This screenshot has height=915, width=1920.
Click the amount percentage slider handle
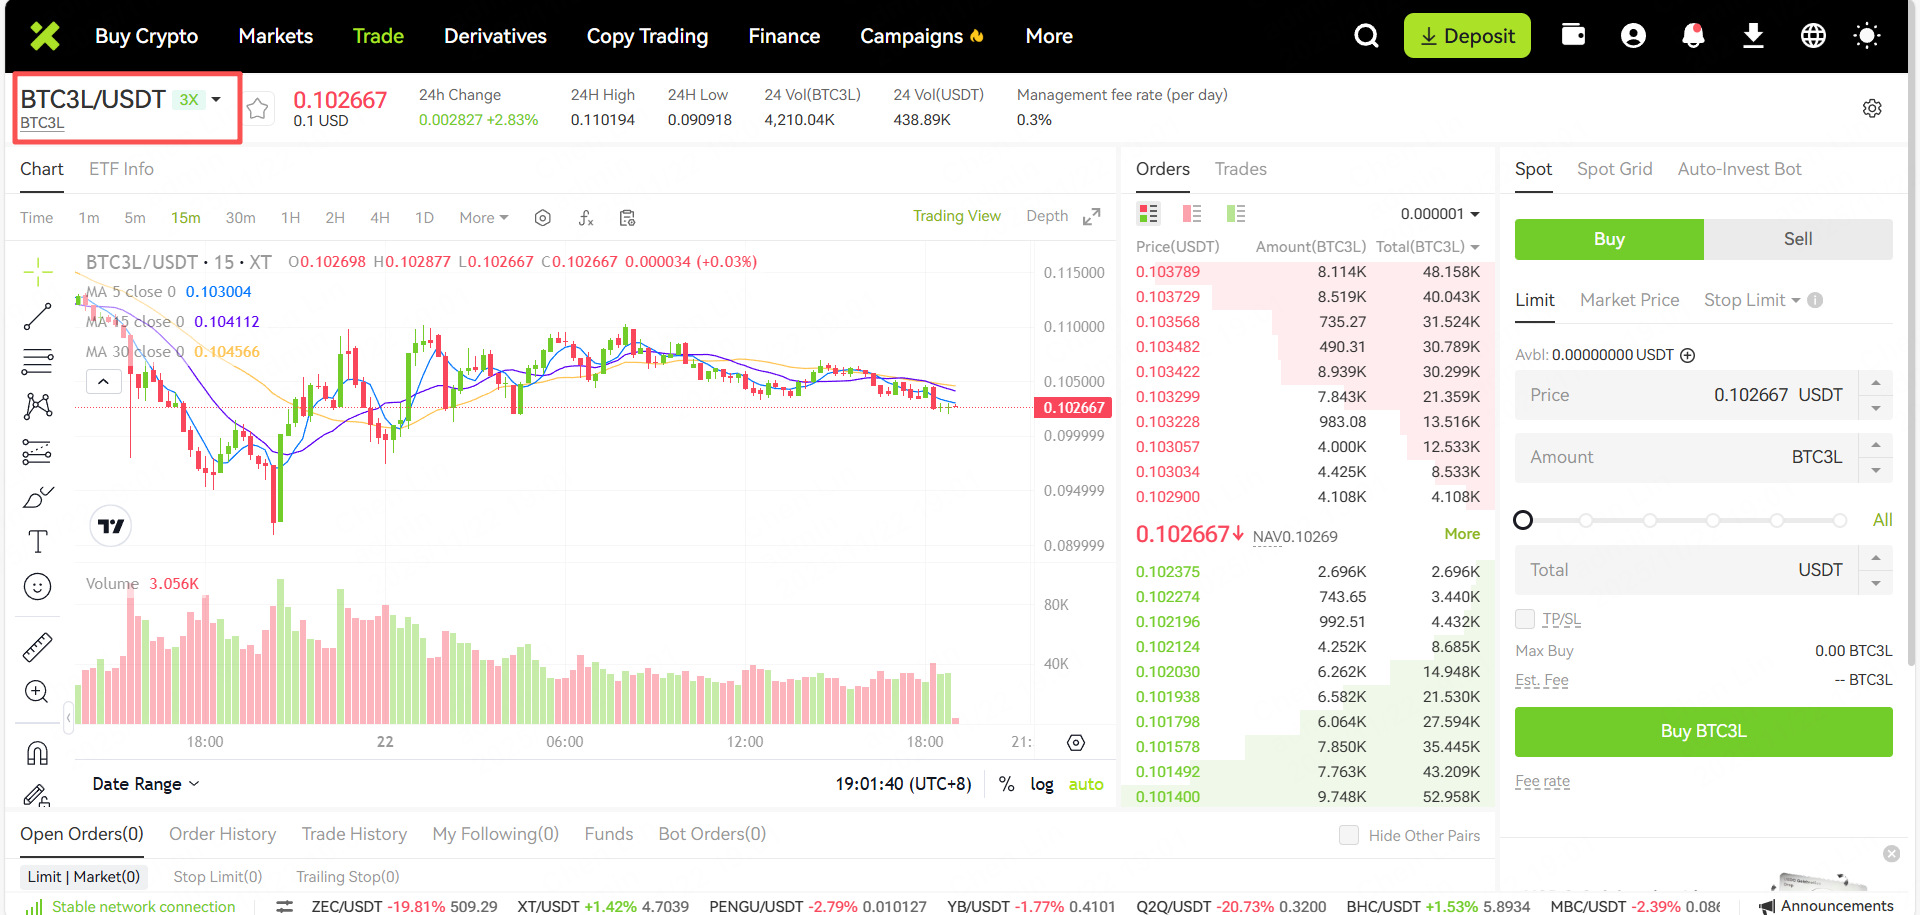pyautogui.click(x=1523, y=520)
